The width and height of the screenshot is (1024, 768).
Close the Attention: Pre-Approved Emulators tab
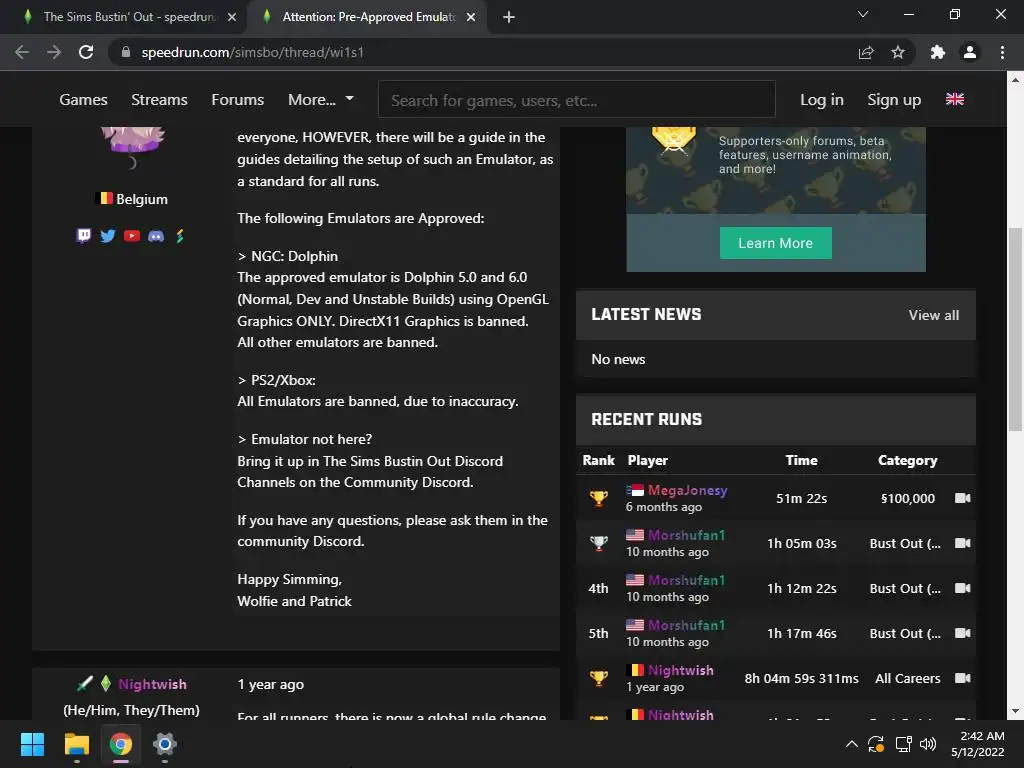point(471,17)
